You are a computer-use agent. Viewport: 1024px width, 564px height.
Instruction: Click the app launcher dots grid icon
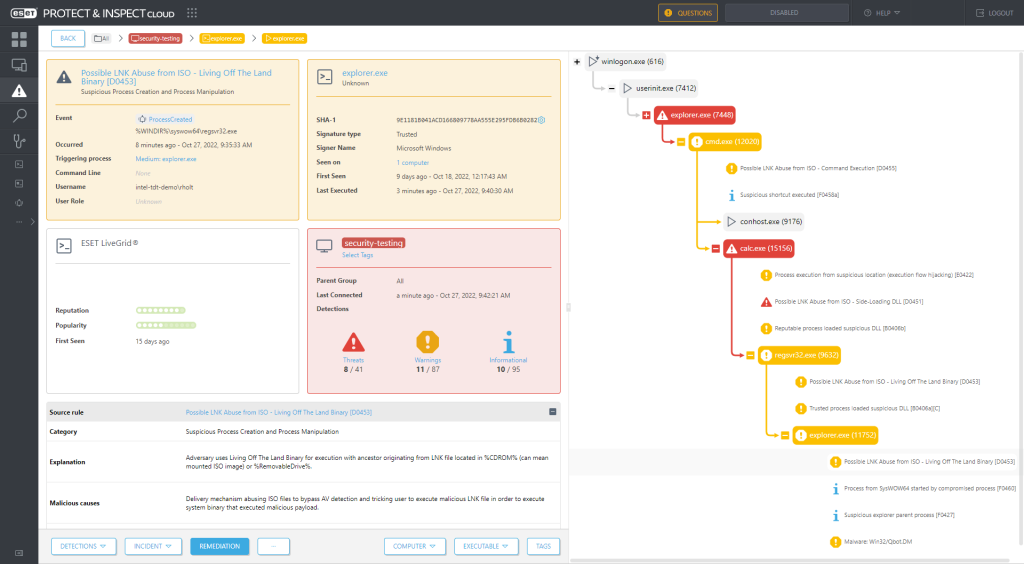point(191,13)
